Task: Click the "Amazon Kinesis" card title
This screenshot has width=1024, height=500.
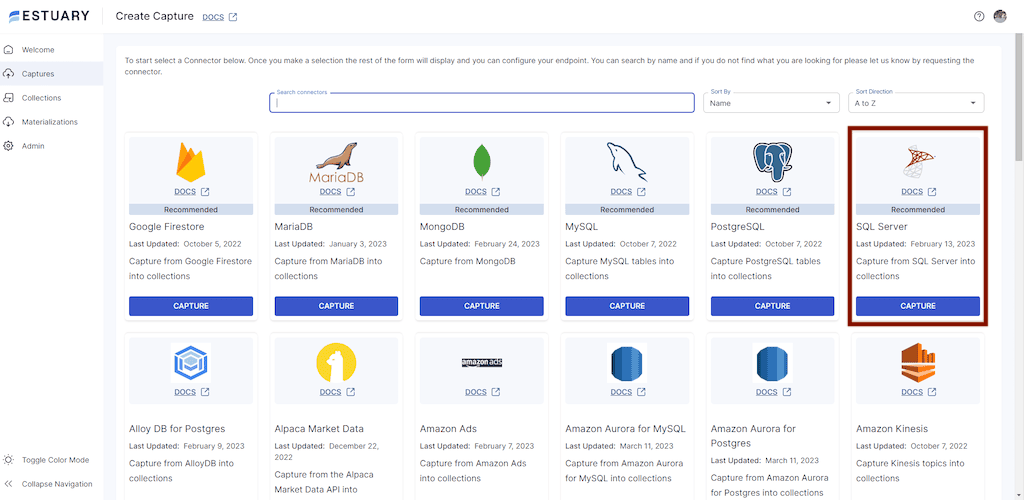Action: click(x=892, y=429)
